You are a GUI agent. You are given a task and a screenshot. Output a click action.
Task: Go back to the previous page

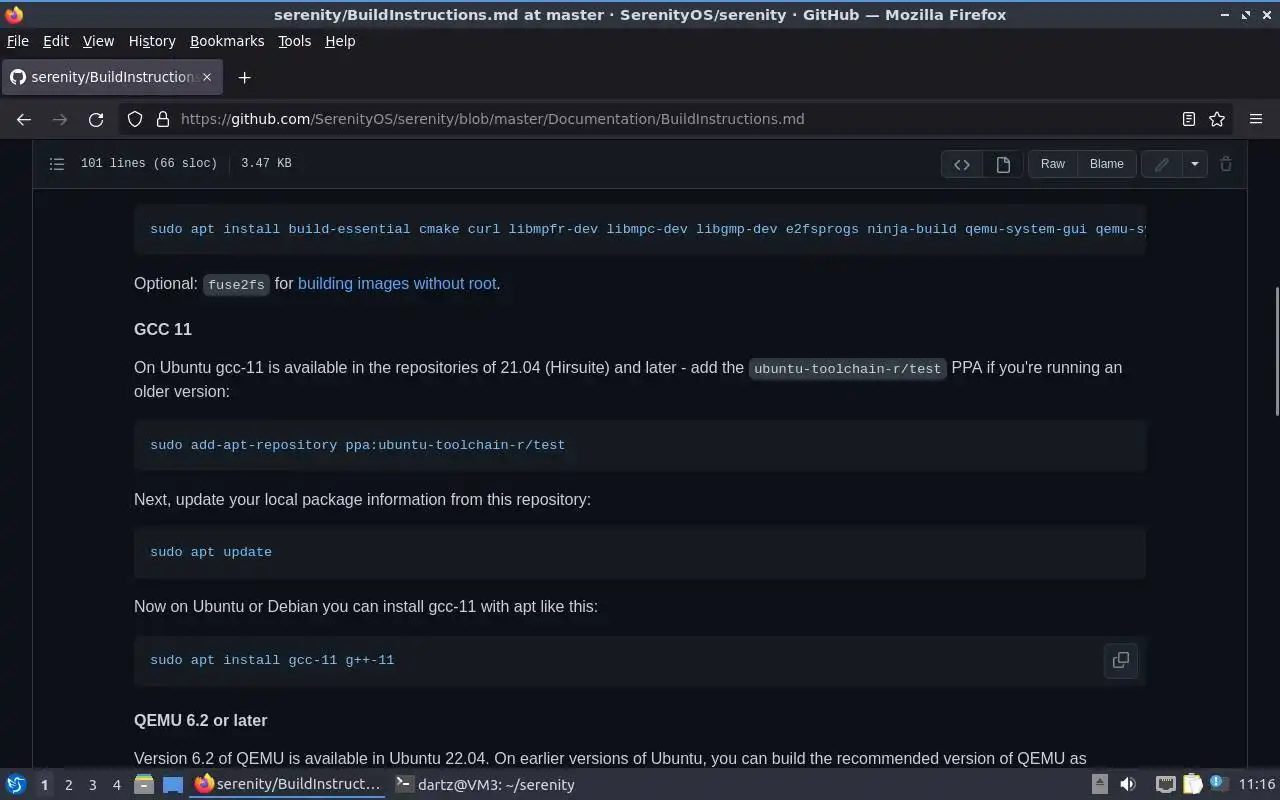pyautogui.click(x=24, y=119)
